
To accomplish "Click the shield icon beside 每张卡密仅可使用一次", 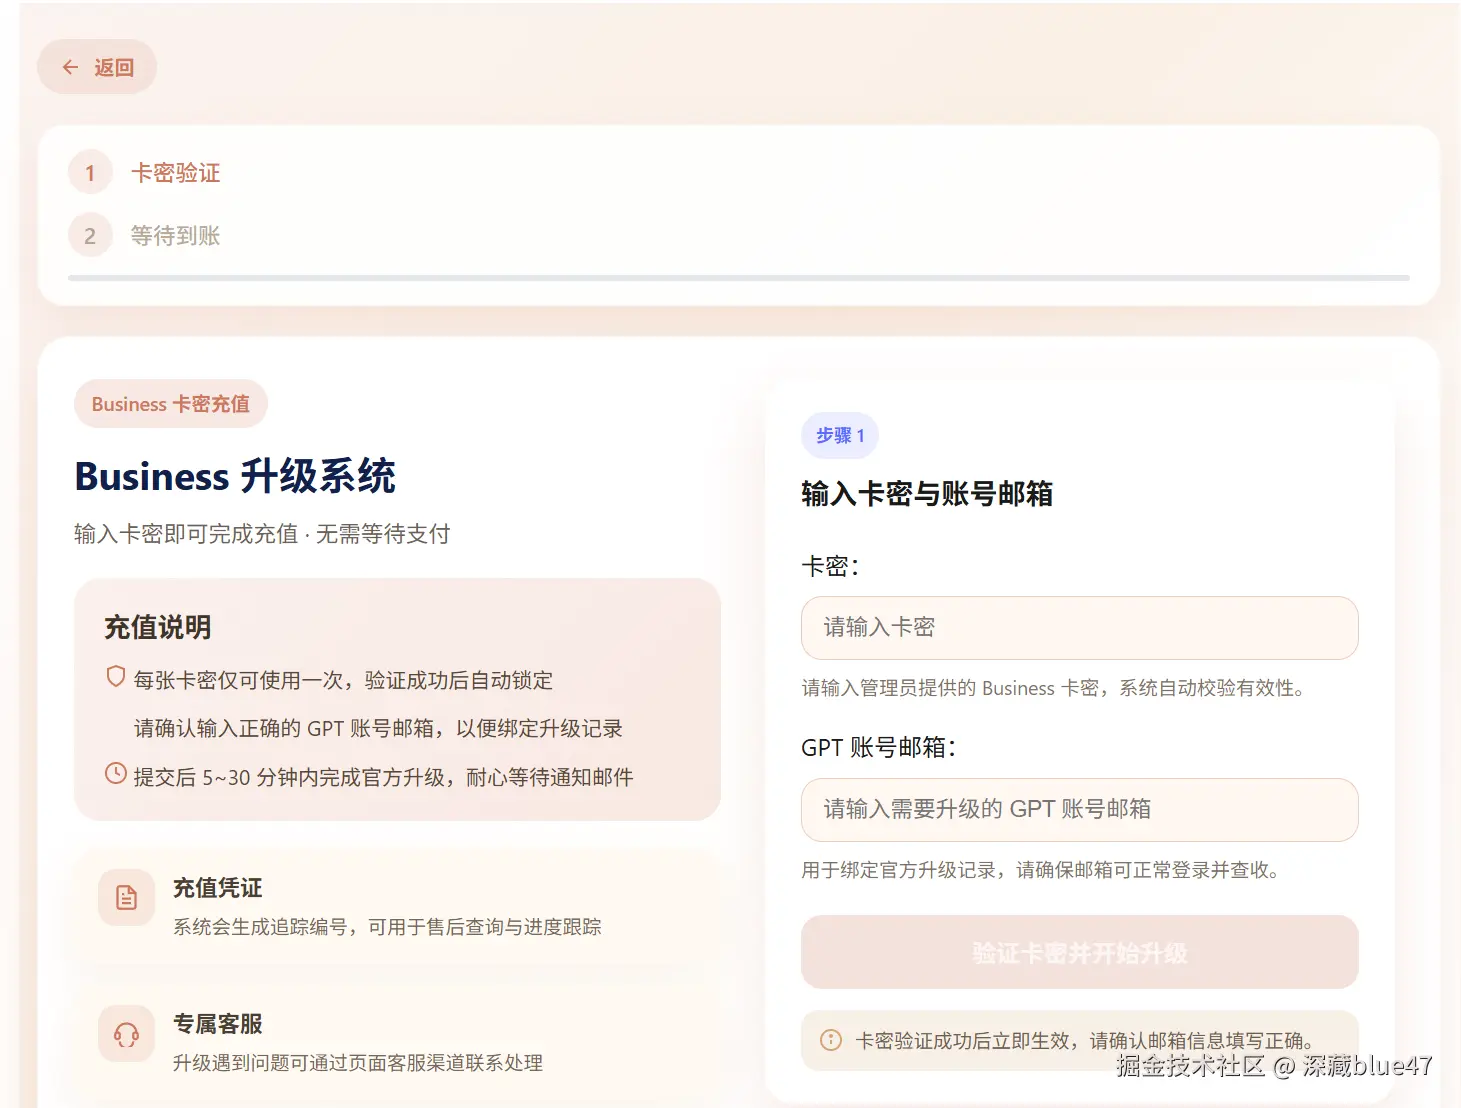I will coord(116,677).
